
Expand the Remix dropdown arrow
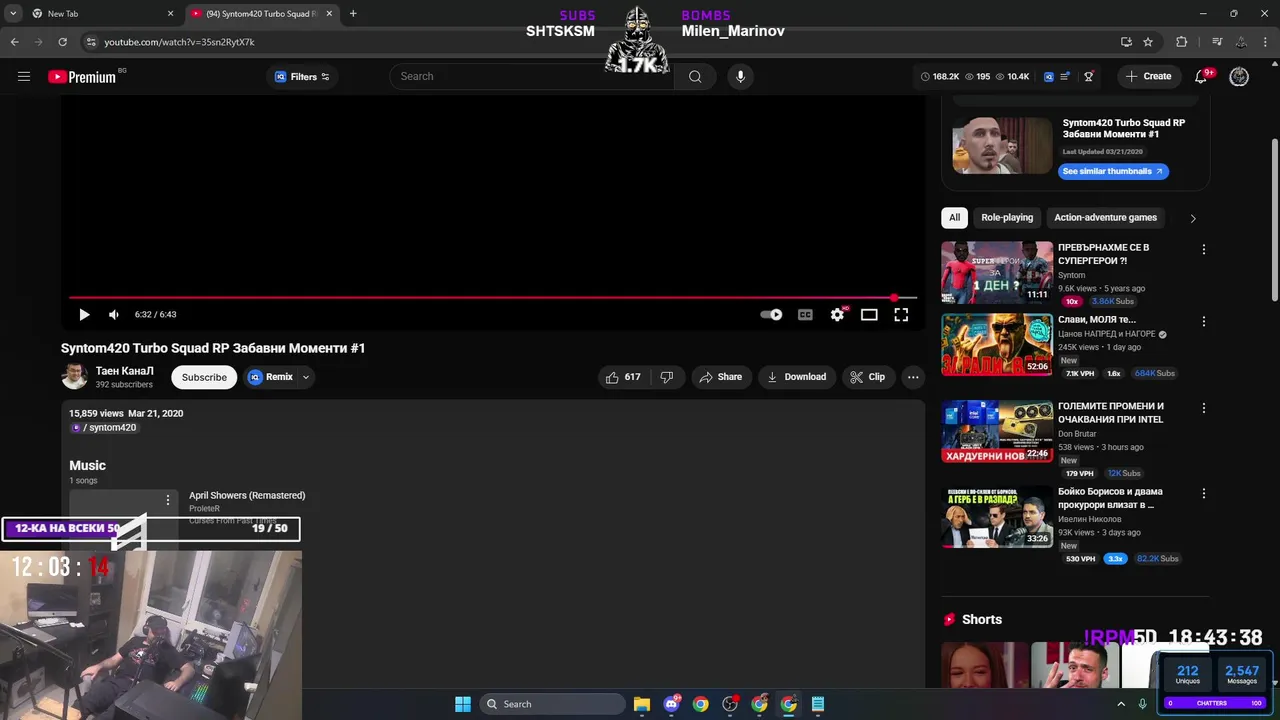306,377
